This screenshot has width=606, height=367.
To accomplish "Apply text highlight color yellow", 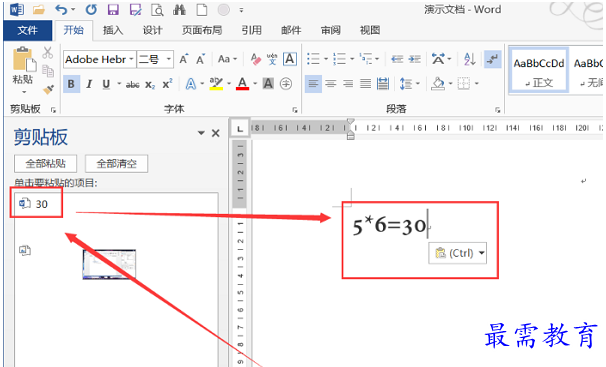I will tap(216, 83).
